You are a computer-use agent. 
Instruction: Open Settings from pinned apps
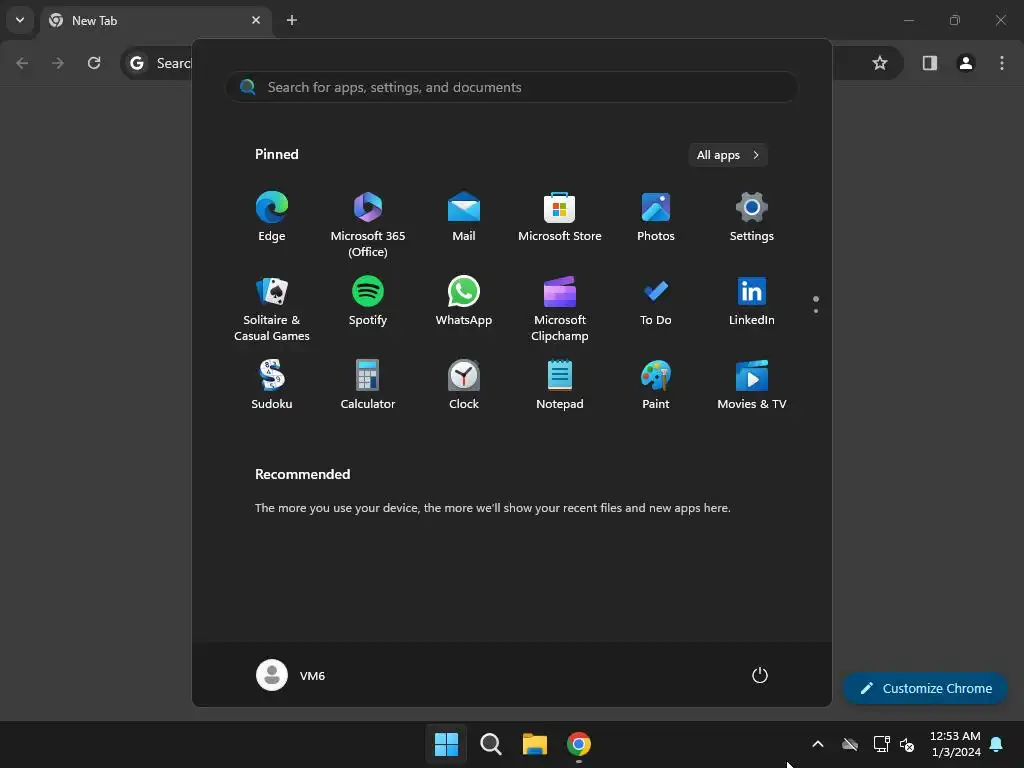pos(752,217)
